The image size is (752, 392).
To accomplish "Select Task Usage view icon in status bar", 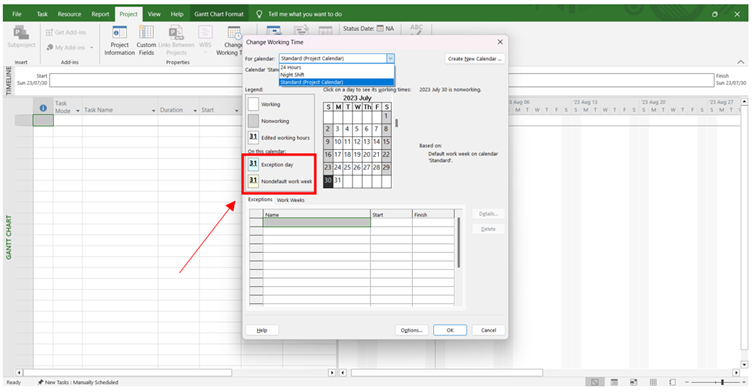I will pyautogui.click(x=614, y=382).
